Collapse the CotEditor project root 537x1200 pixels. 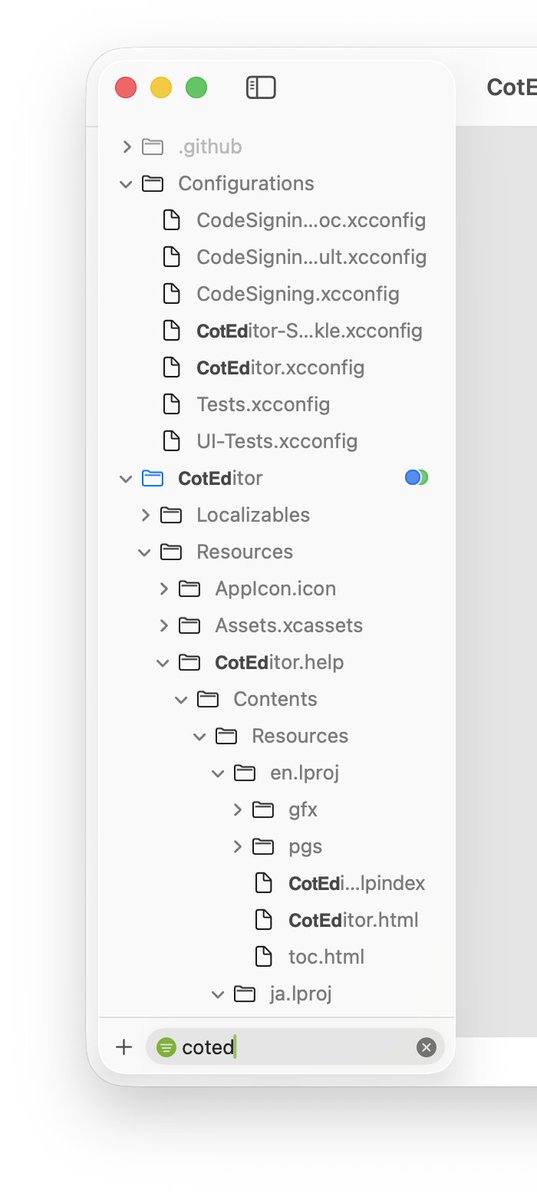126,479
